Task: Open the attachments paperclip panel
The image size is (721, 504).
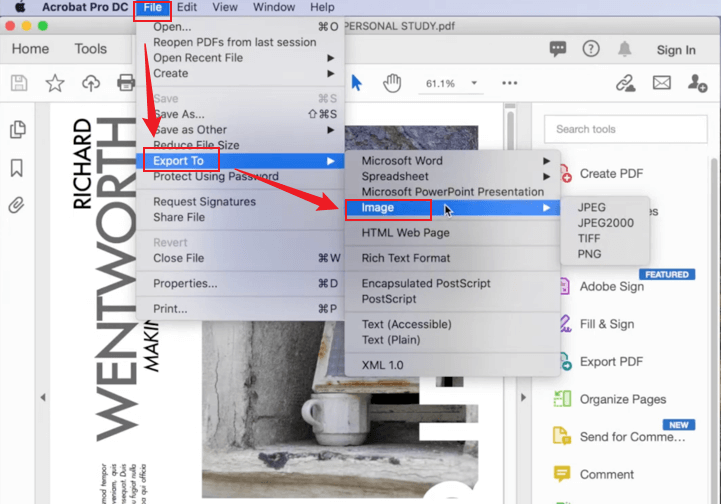Action: 16,205
